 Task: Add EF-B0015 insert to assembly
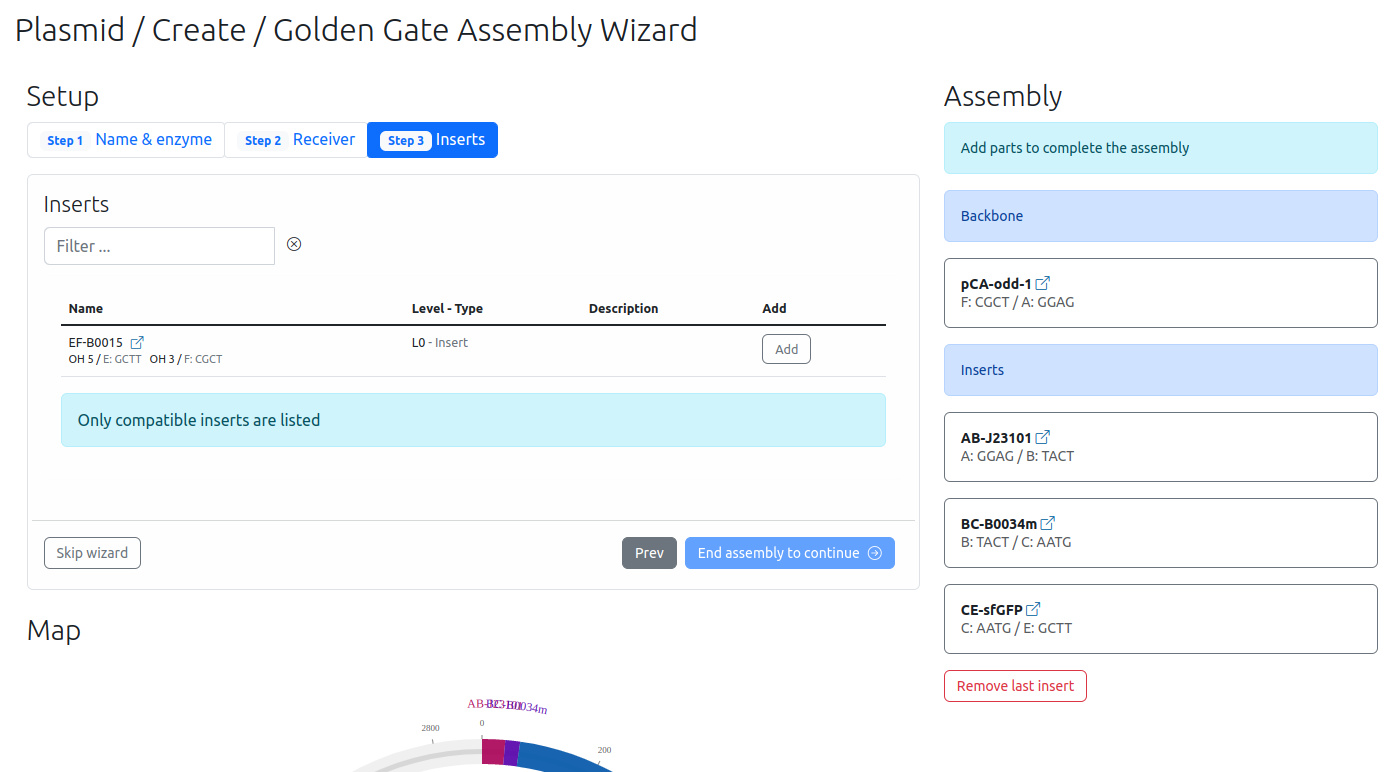pyautogui.click(x=786, y=349)
